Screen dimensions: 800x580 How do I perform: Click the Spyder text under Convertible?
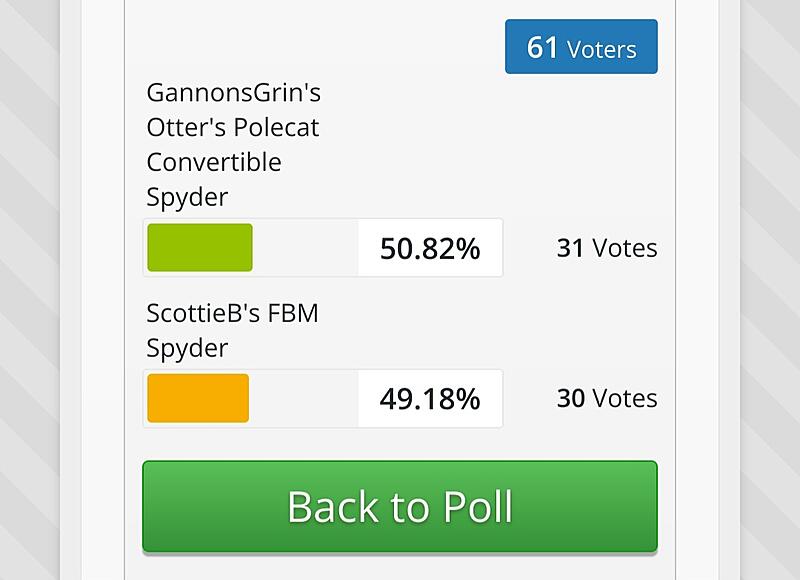coord(187,198)
